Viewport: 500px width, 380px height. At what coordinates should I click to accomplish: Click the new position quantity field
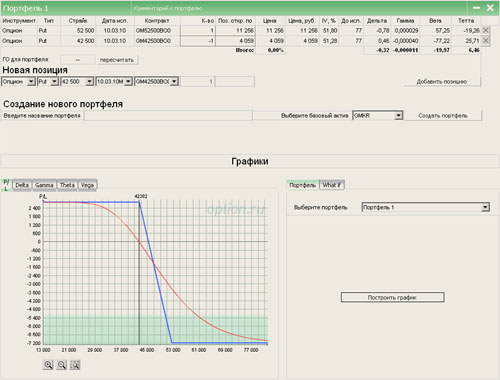click(x=197, y=82)
